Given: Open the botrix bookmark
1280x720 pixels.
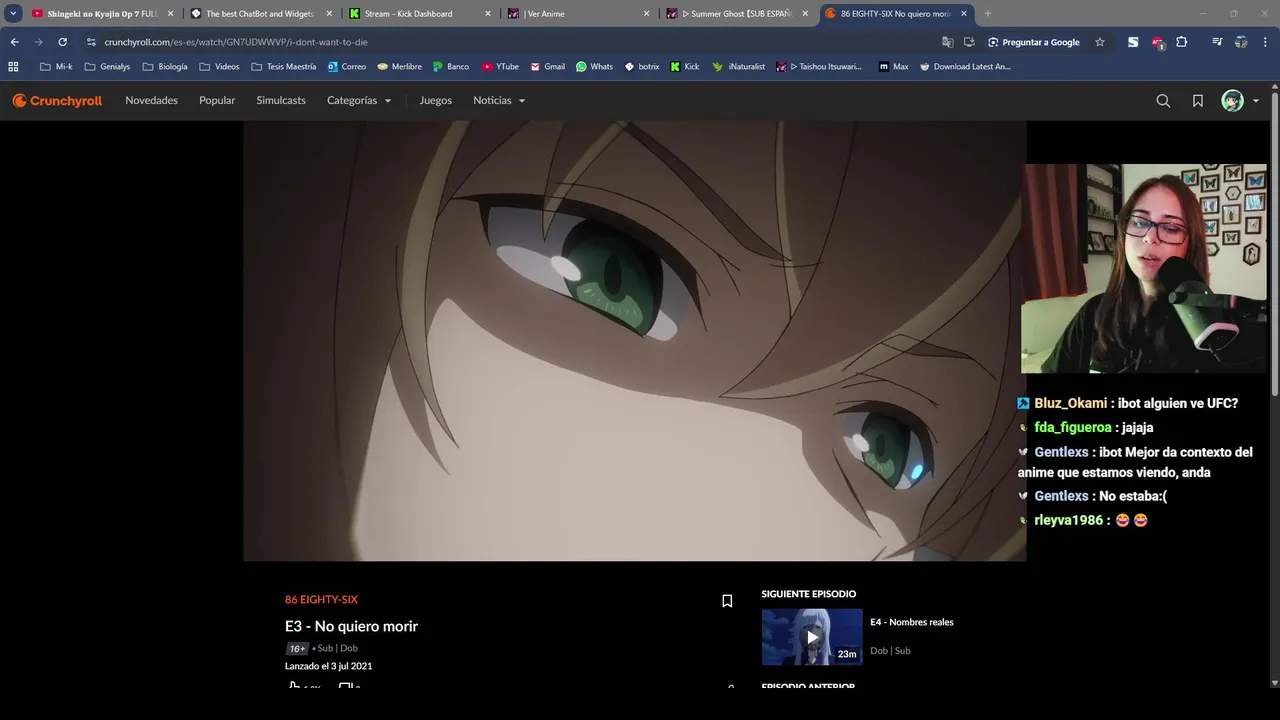Looking at the screenshot, I should pyautogui.click(x=642, y=67).
